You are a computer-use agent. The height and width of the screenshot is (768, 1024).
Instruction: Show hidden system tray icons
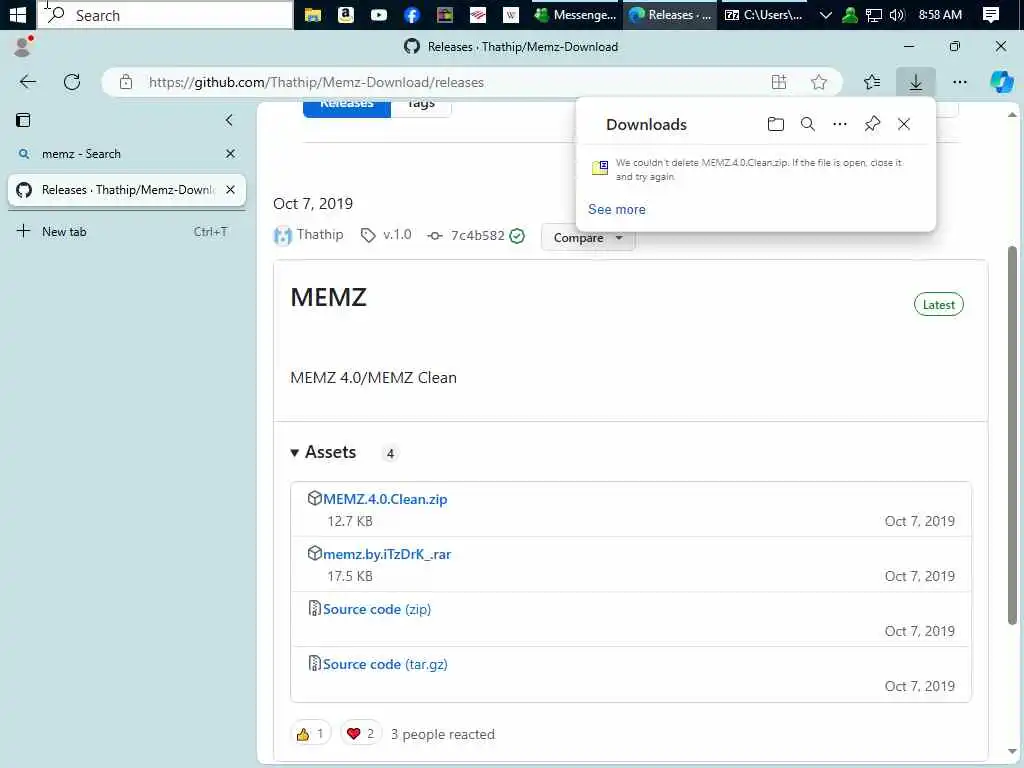coord(825,14)
